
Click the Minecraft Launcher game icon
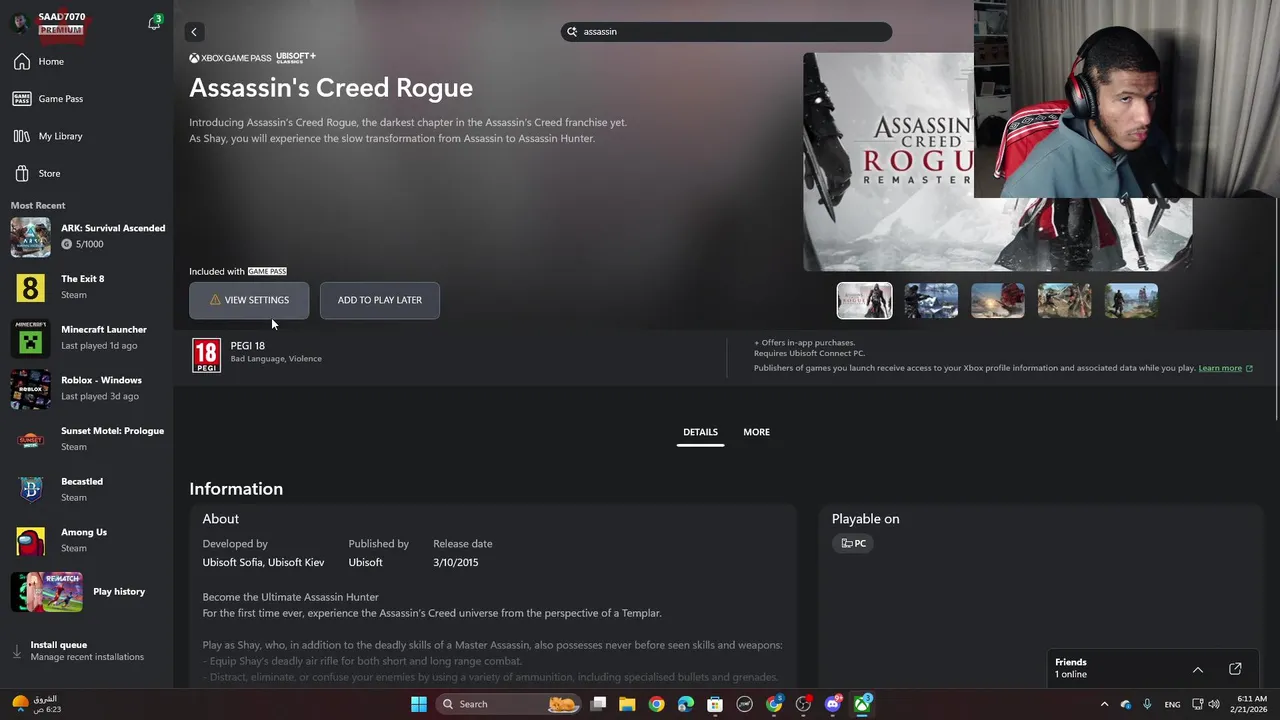30,338
